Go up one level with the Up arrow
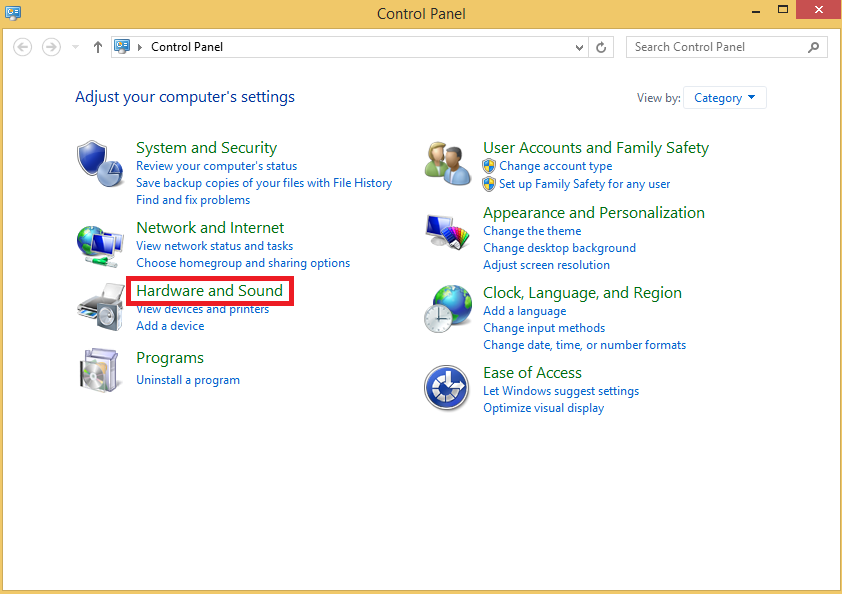Image resolution: width=842 pixels, height=594 pixels. [x=98, y=47]
